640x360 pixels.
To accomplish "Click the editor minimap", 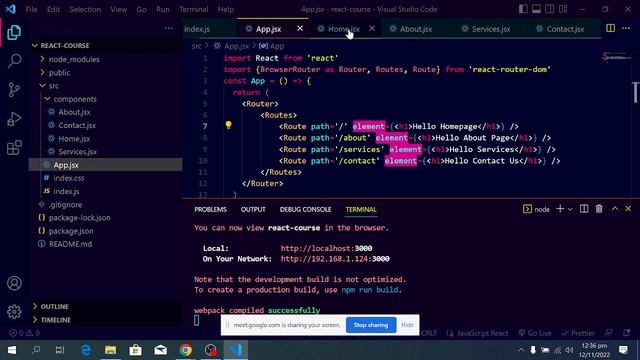I will 615,58.
